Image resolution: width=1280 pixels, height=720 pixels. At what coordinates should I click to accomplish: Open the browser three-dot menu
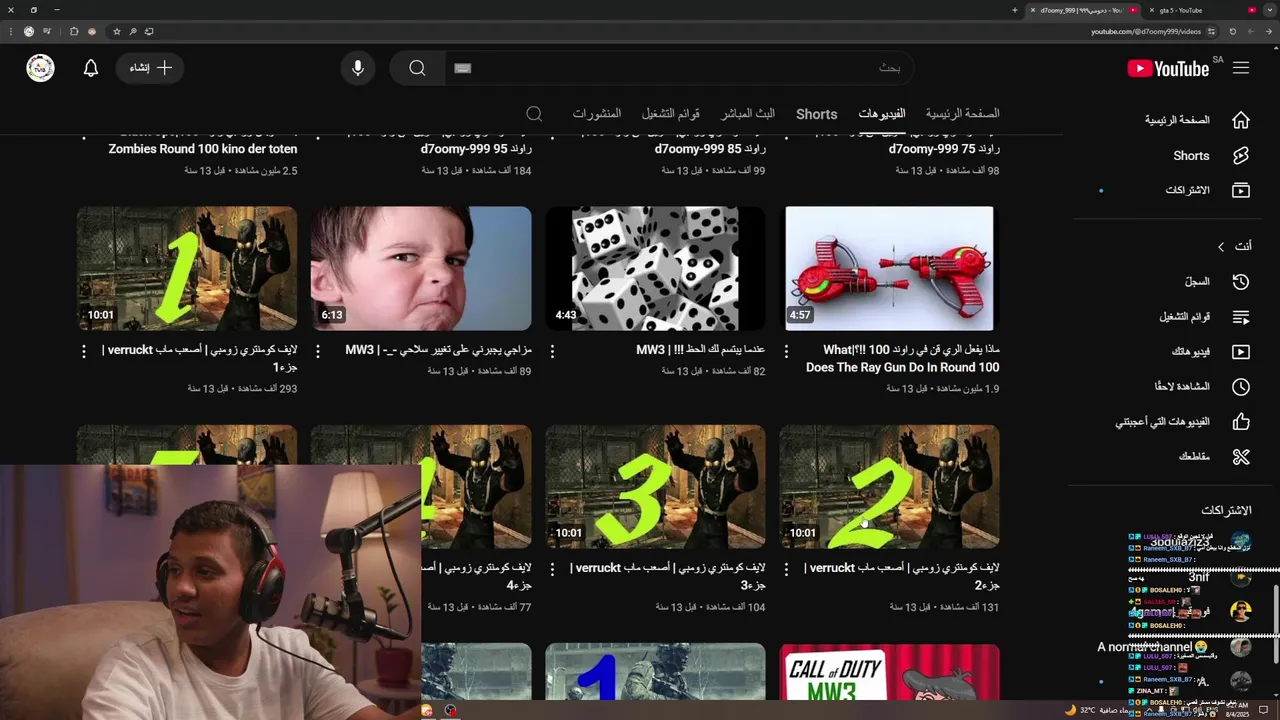[x=9, y=31]
